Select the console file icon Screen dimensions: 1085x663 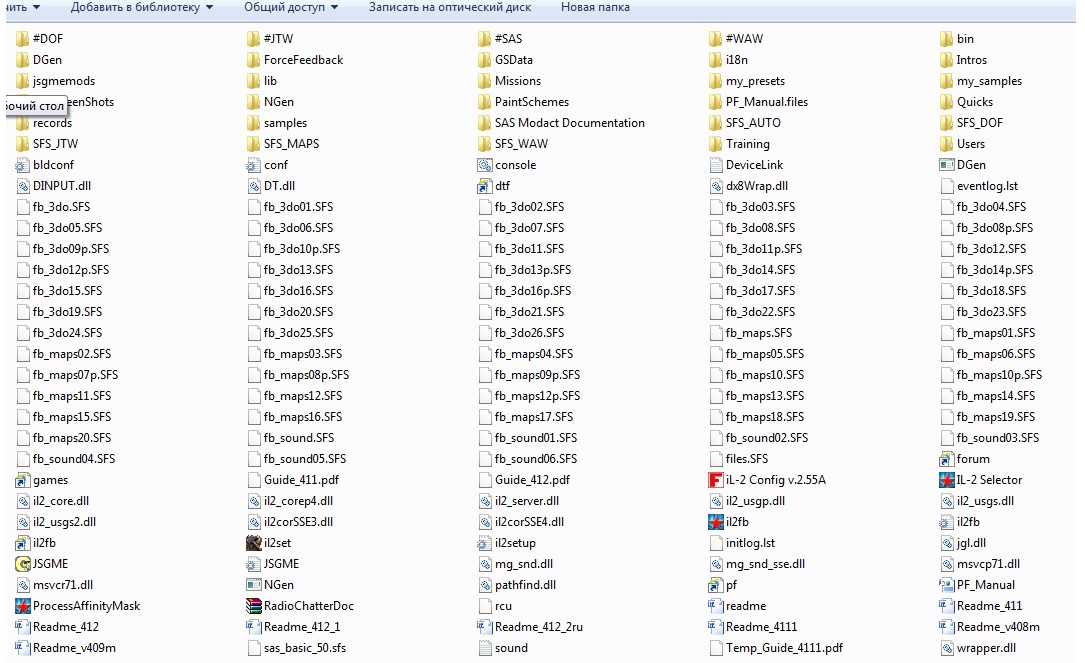pos(484,165)
